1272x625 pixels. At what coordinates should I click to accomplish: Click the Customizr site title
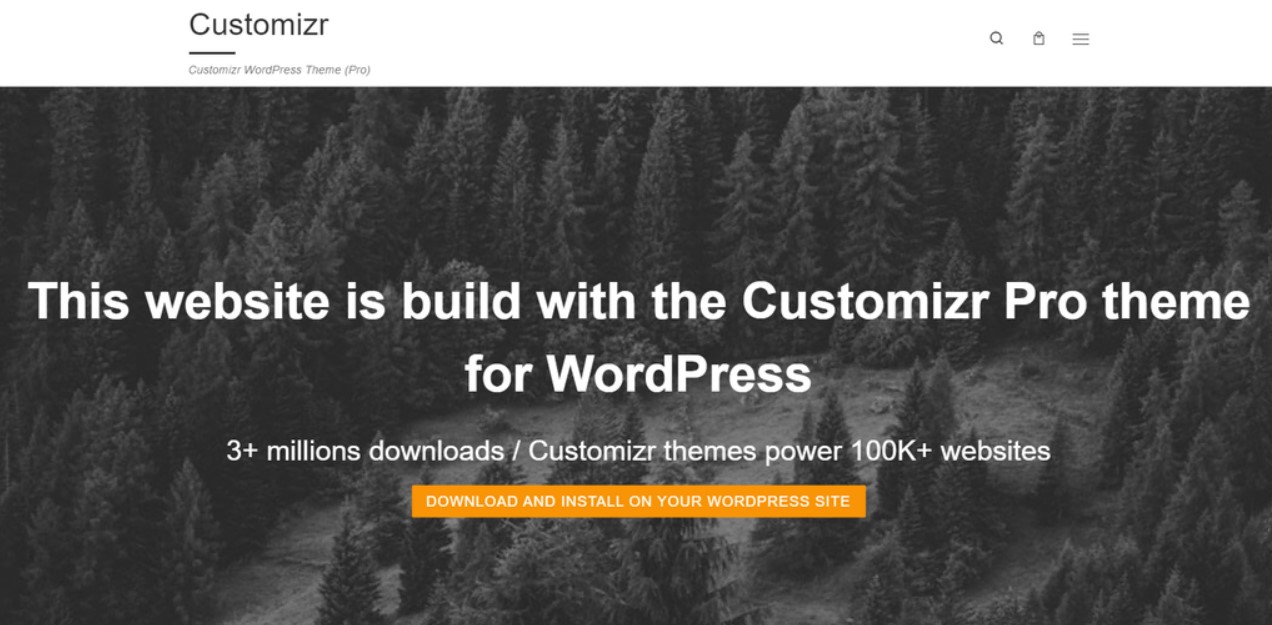(x=259, y=24)
